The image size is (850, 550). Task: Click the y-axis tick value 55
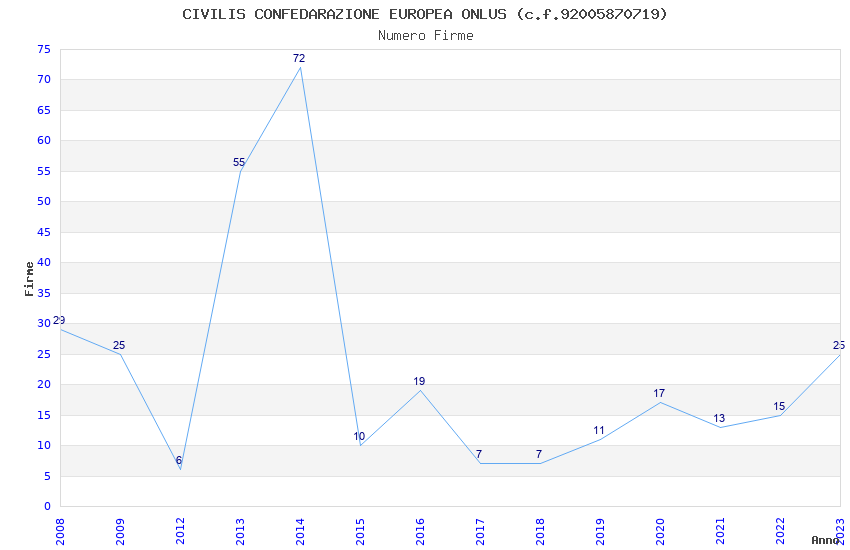44,171
